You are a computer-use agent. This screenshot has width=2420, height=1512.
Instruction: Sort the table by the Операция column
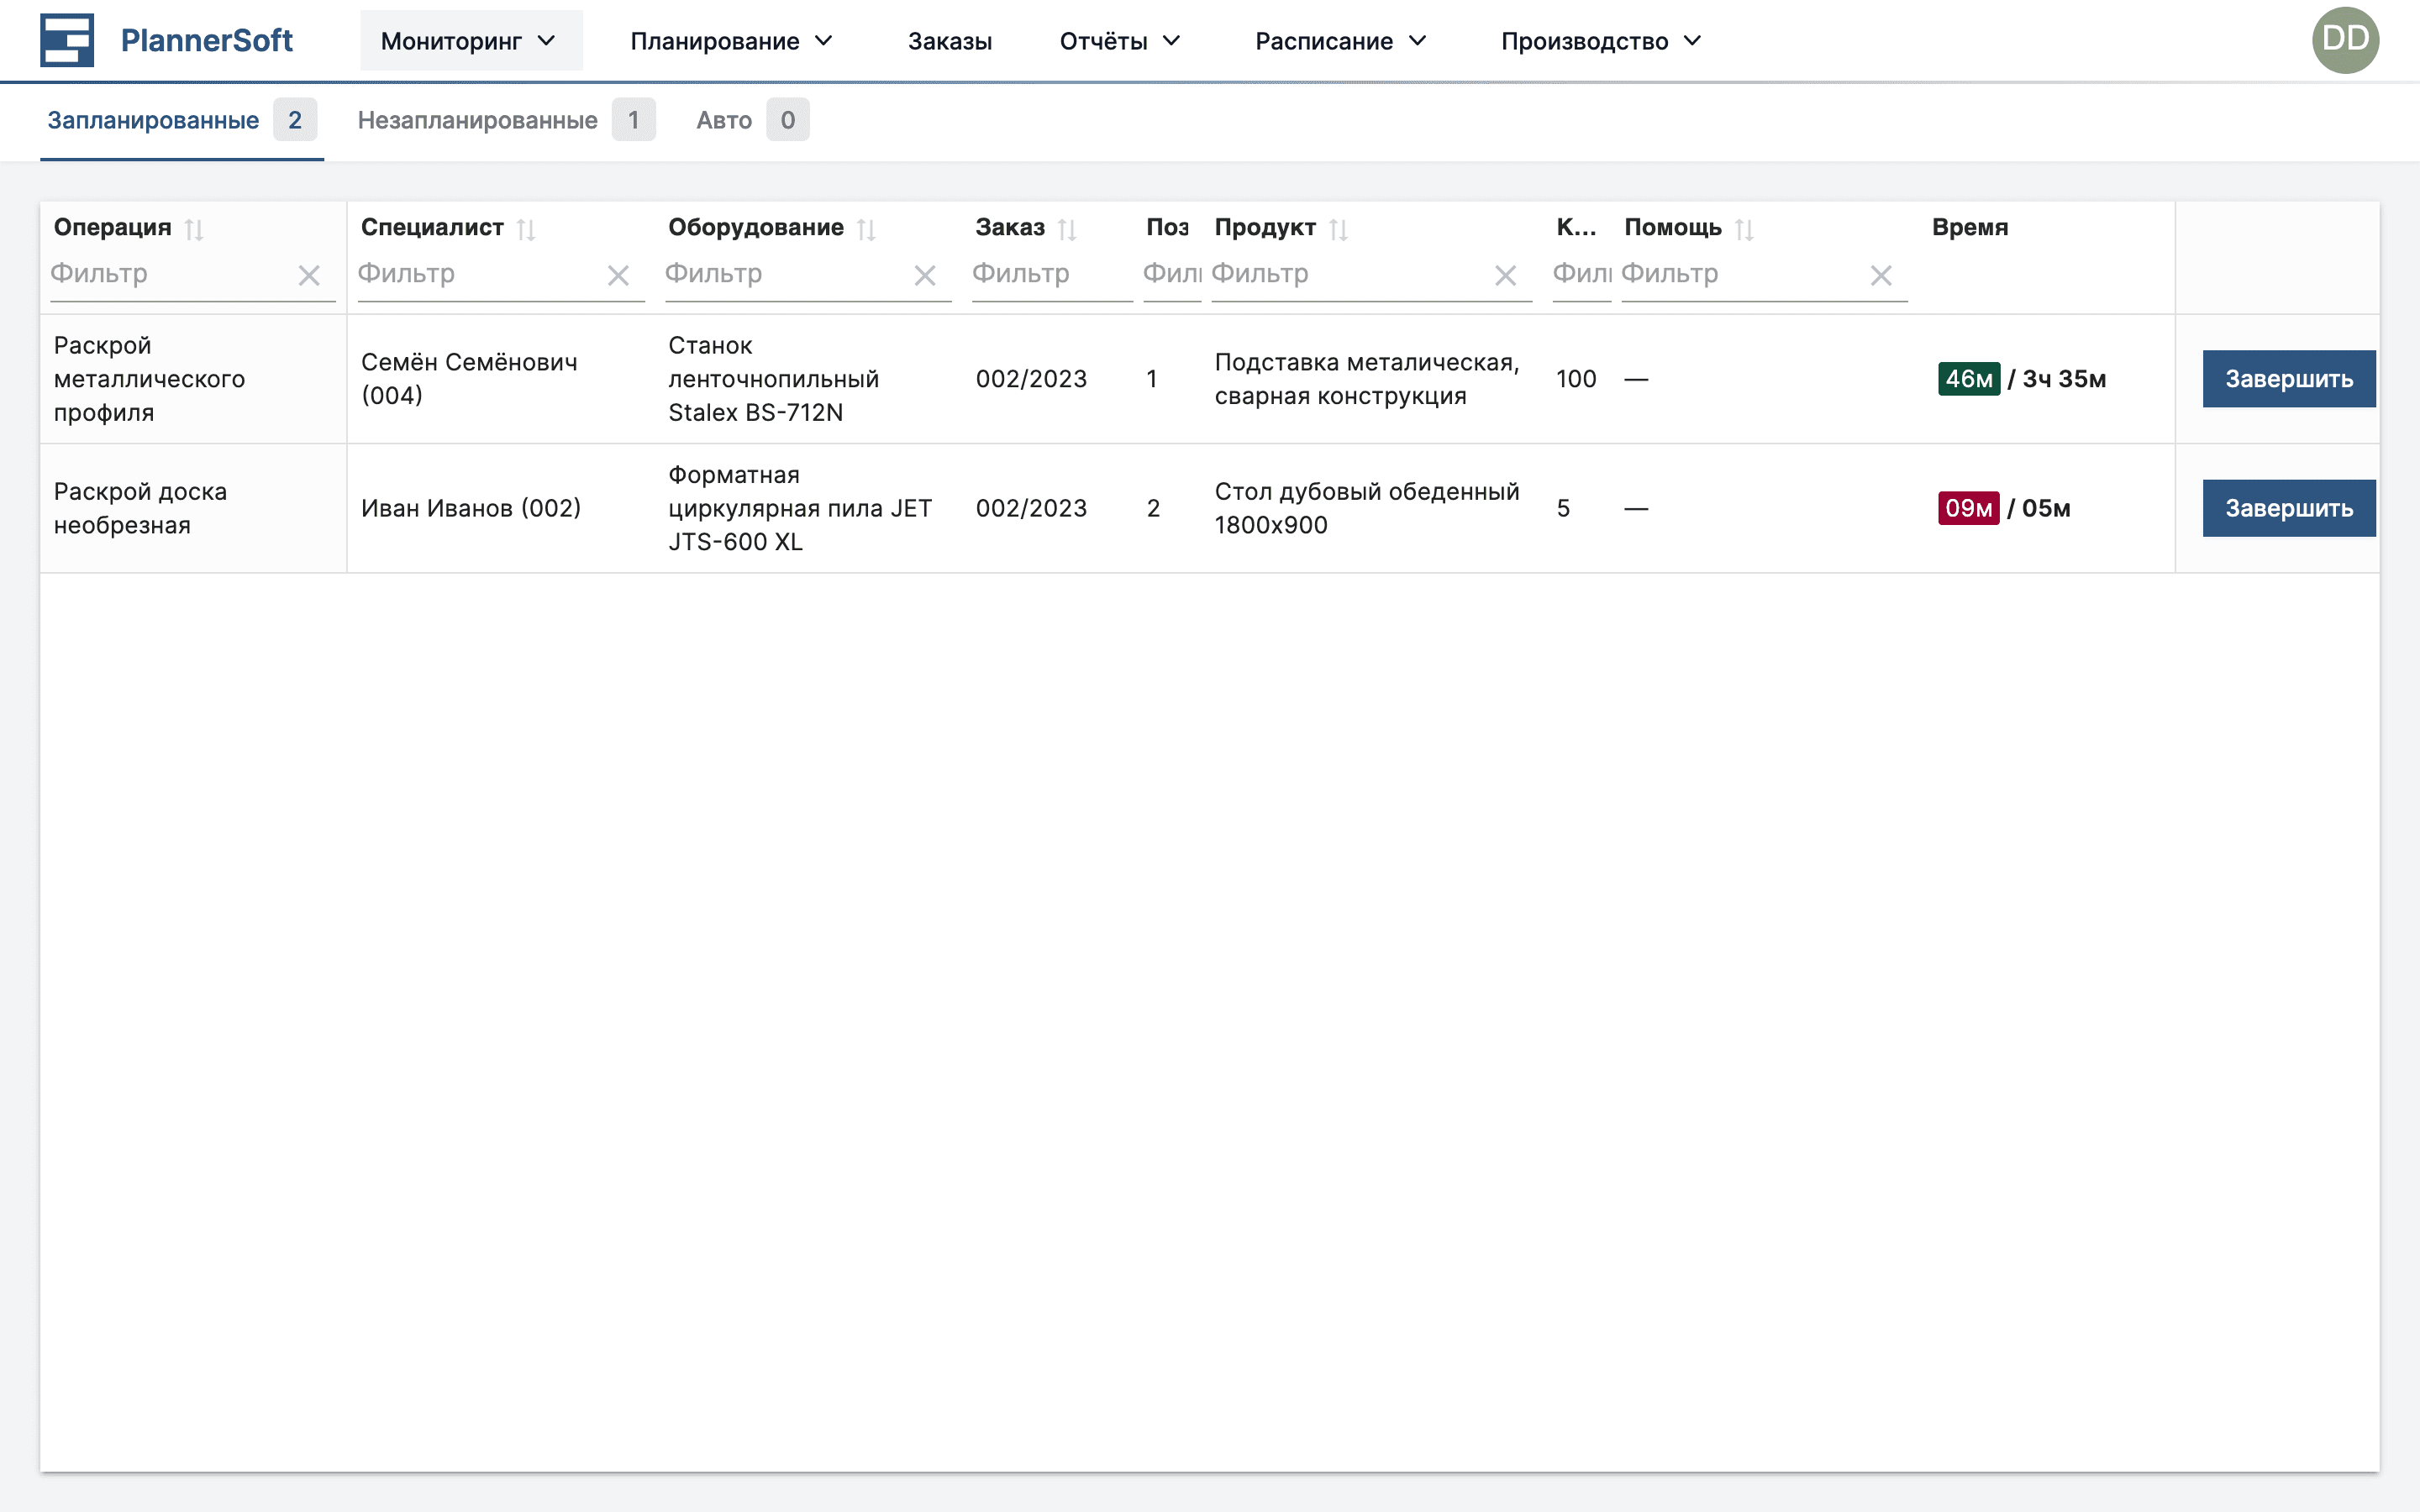[194, 230]
